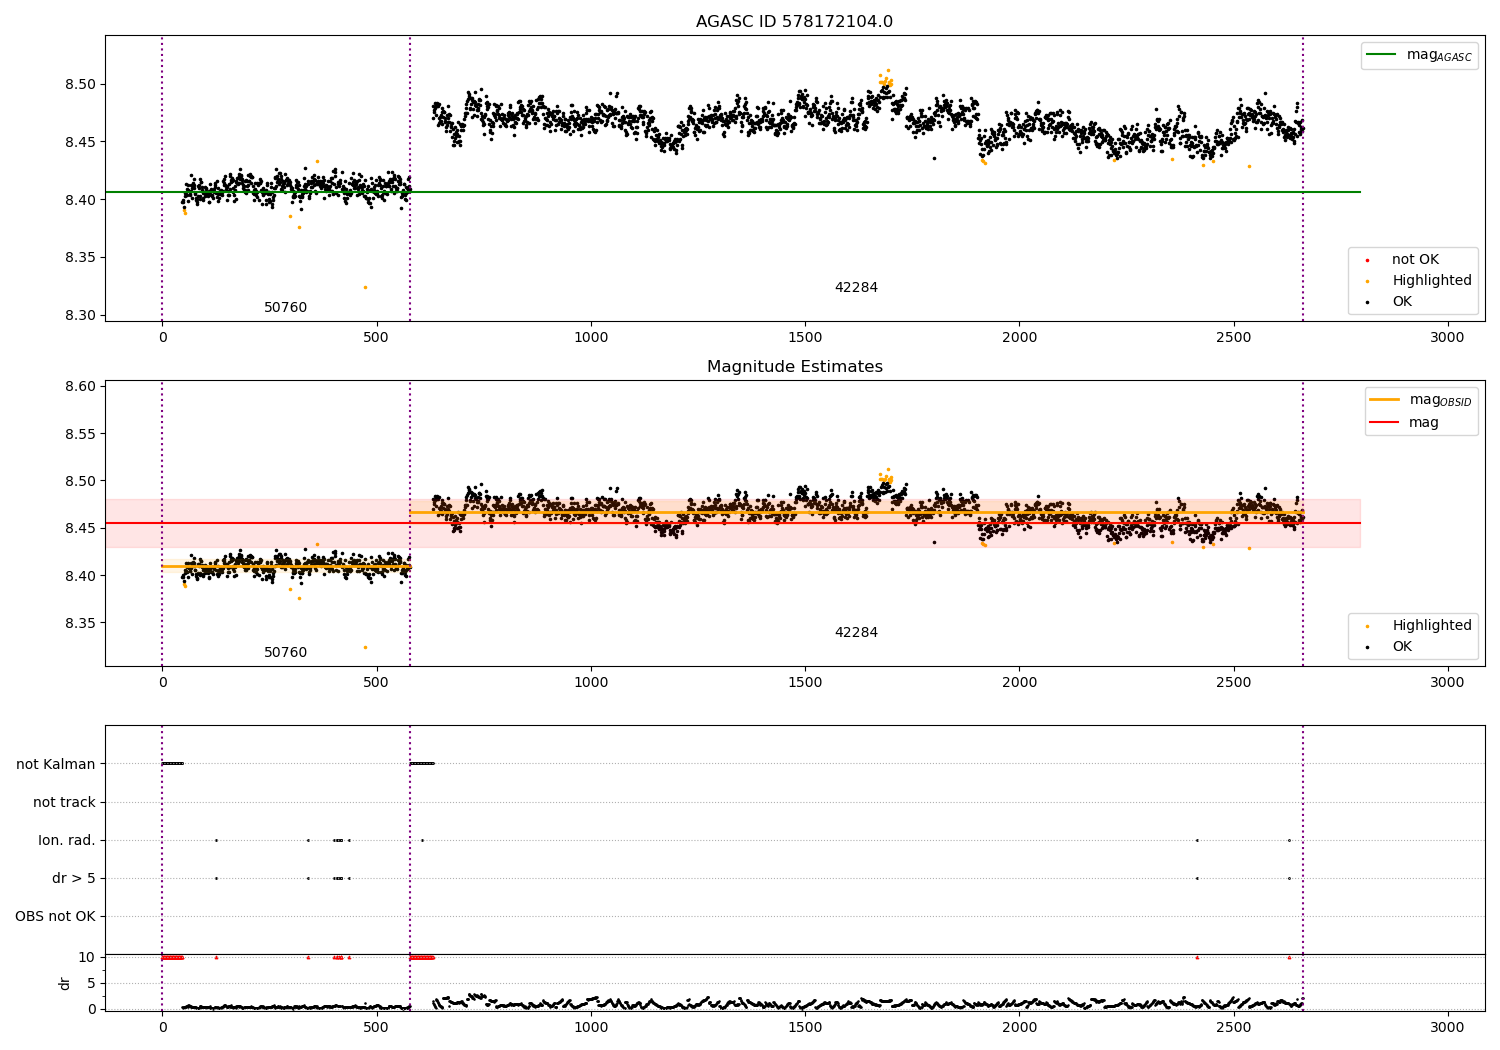Click the '8.30' y-axis tick label
This screenshot has width=1500, height=1050.
(79, 316)
